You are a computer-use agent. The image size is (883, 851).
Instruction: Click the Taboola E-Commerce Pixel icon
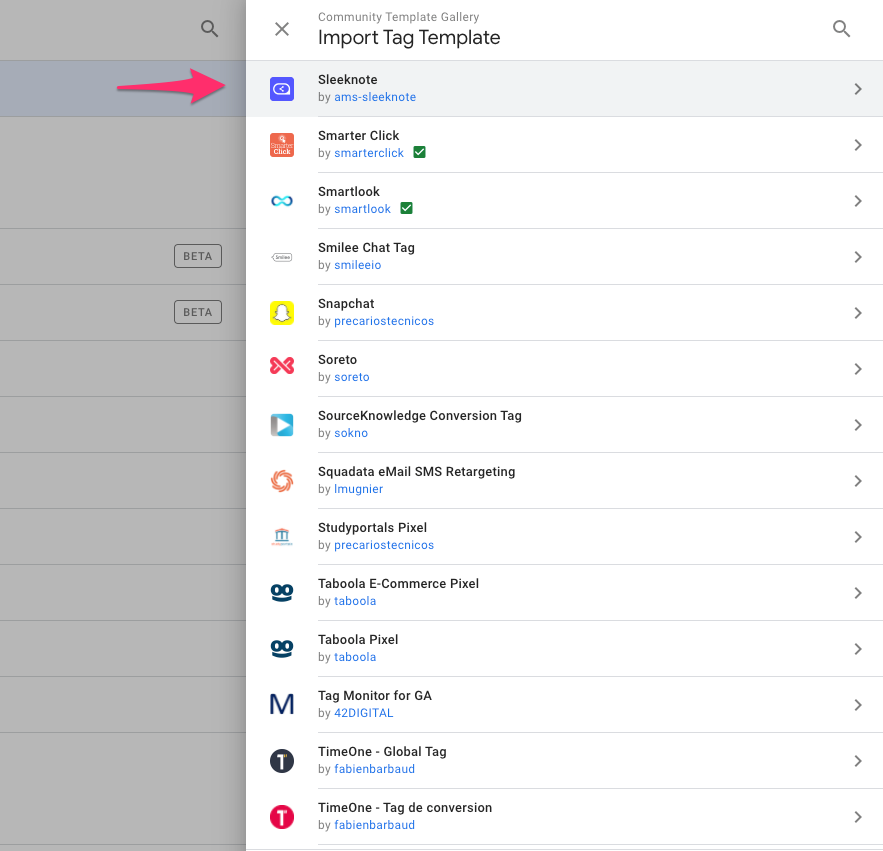282,593
